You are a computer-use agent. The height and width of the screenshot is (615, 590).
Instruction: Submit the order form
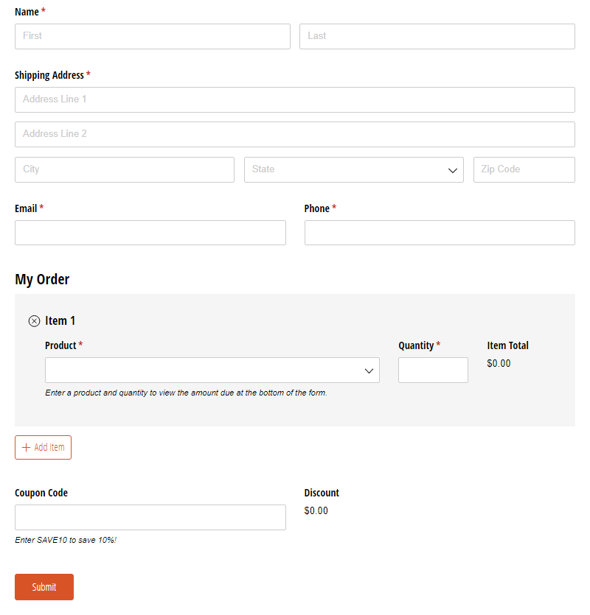44,587
